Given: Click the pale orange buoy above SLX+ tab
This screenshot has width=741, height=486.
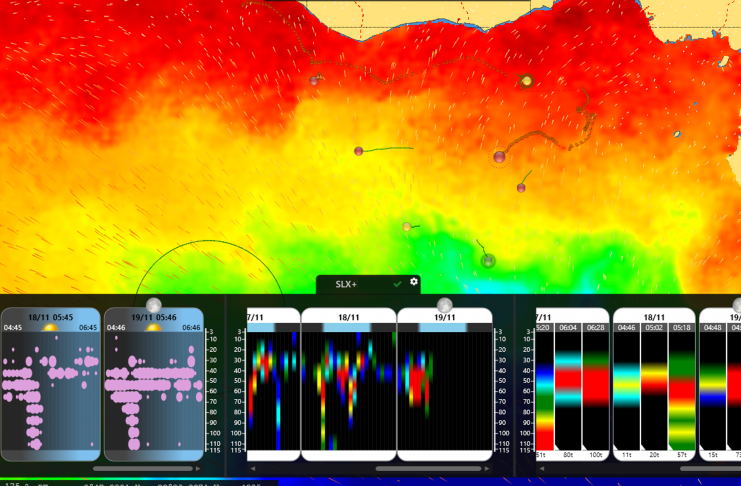Looking at the screenshot, I should [407, 227].
